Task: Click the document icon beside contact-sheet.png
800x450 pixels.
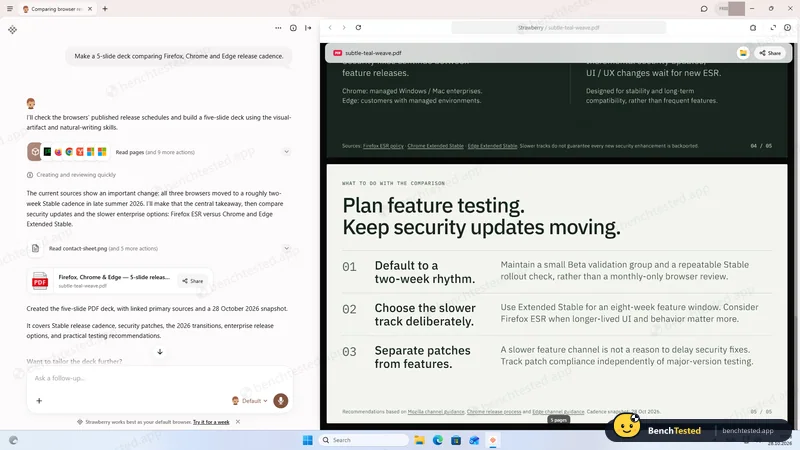Action: 35,248
